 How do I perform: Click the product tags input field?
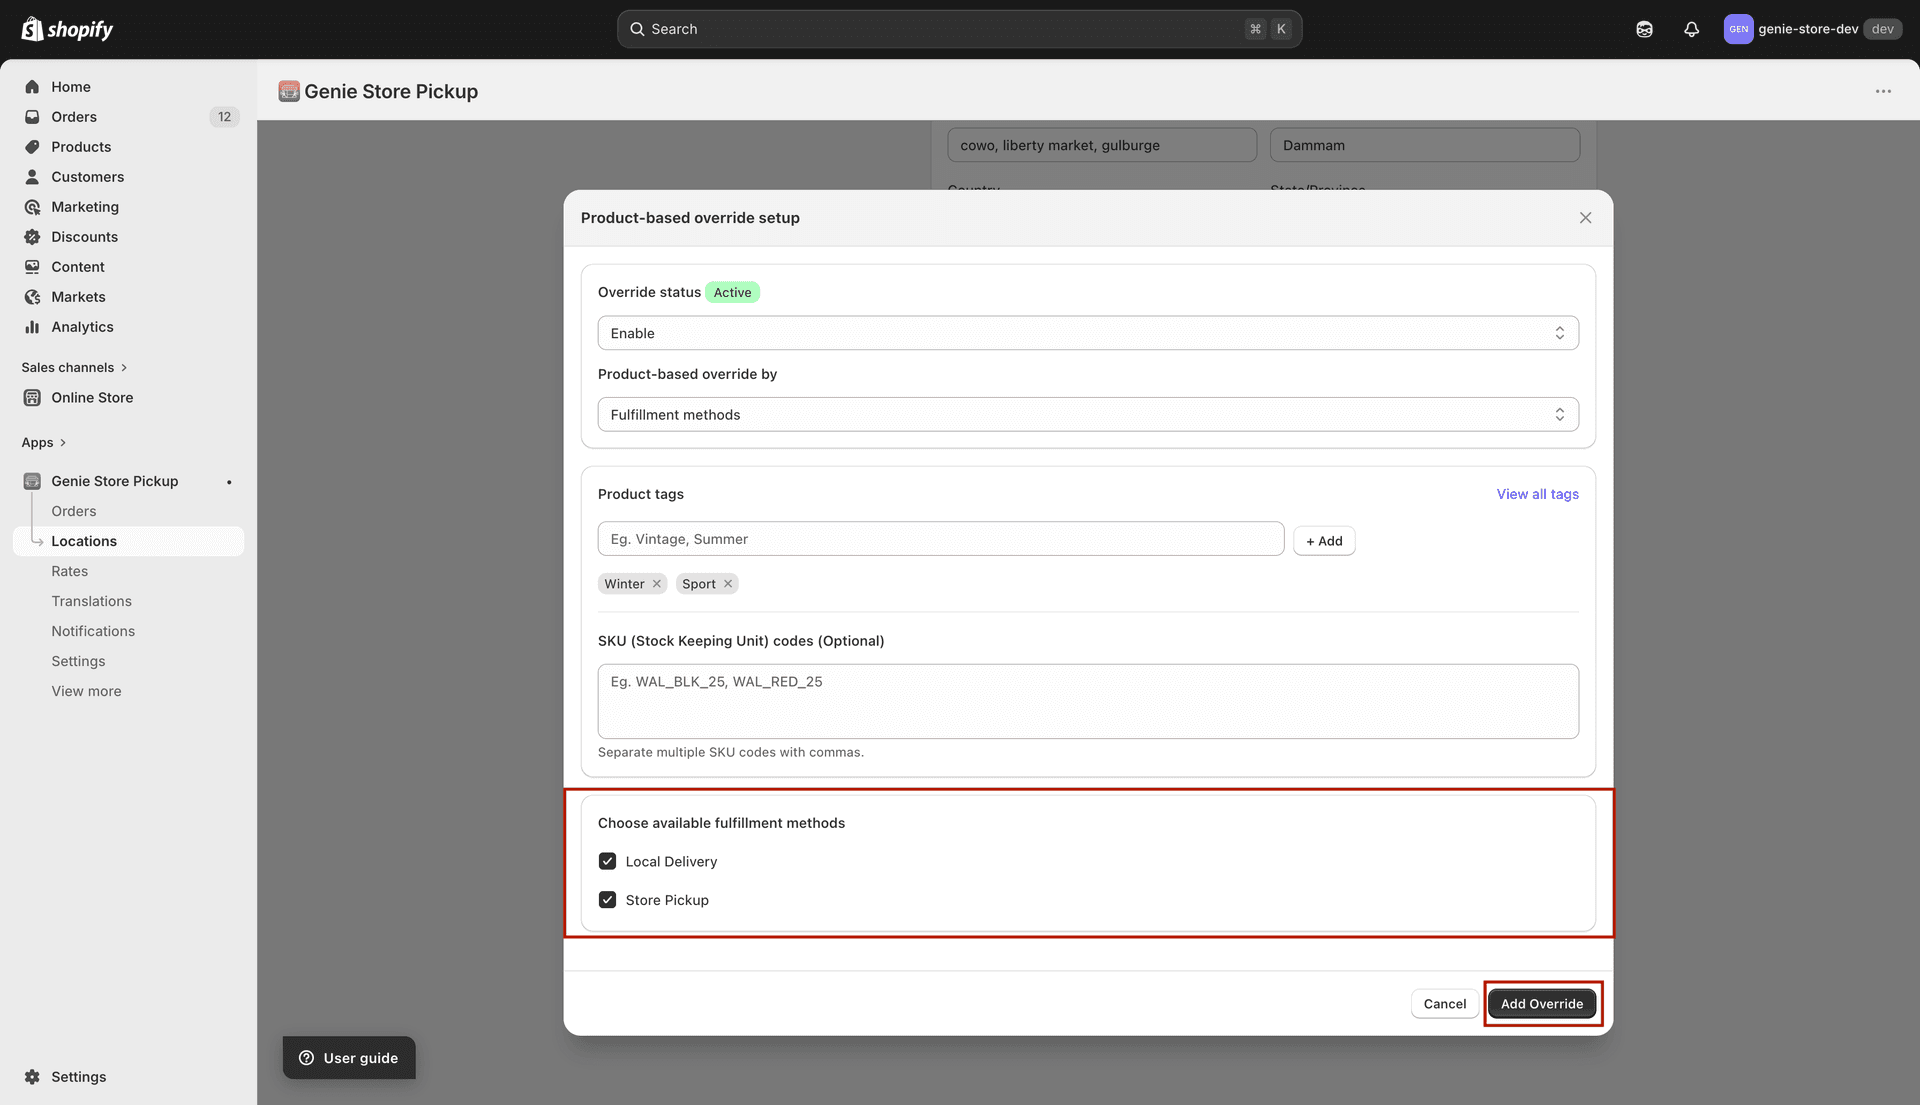click(x=941, y=539)
